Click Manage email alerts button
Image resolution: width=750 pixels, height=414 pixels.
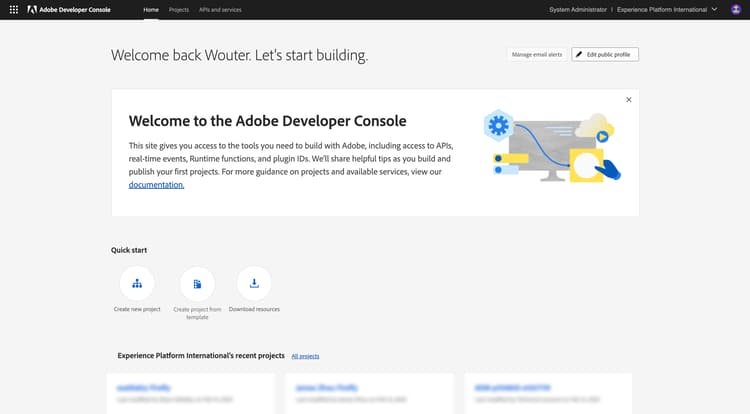point(537,54)
